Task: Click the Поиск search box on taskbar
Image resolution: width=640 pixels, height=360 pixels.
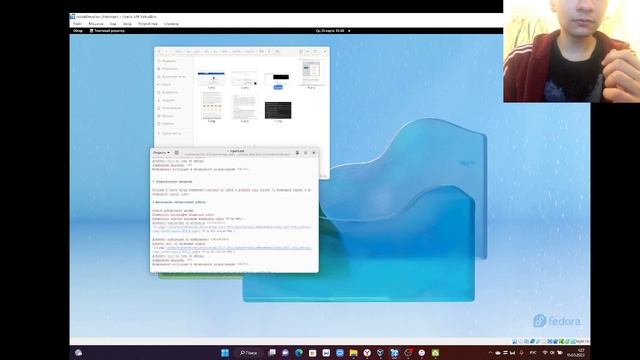Action: click(x=249, y=353)
